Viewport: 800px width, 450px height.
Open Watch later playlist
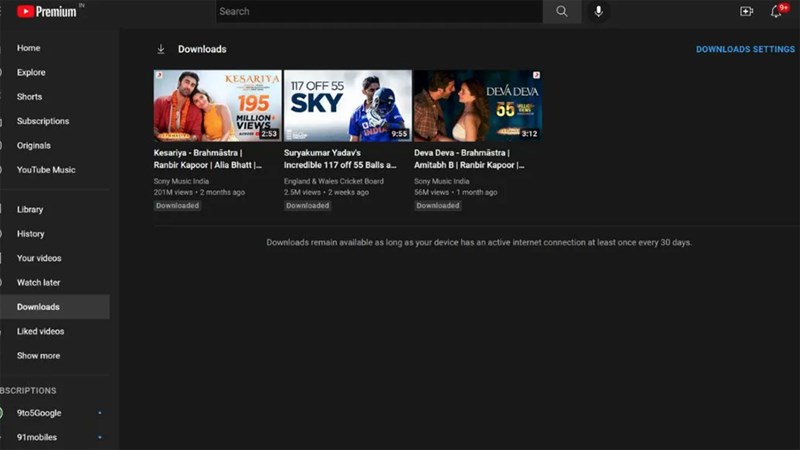click(x=39, y=283)
